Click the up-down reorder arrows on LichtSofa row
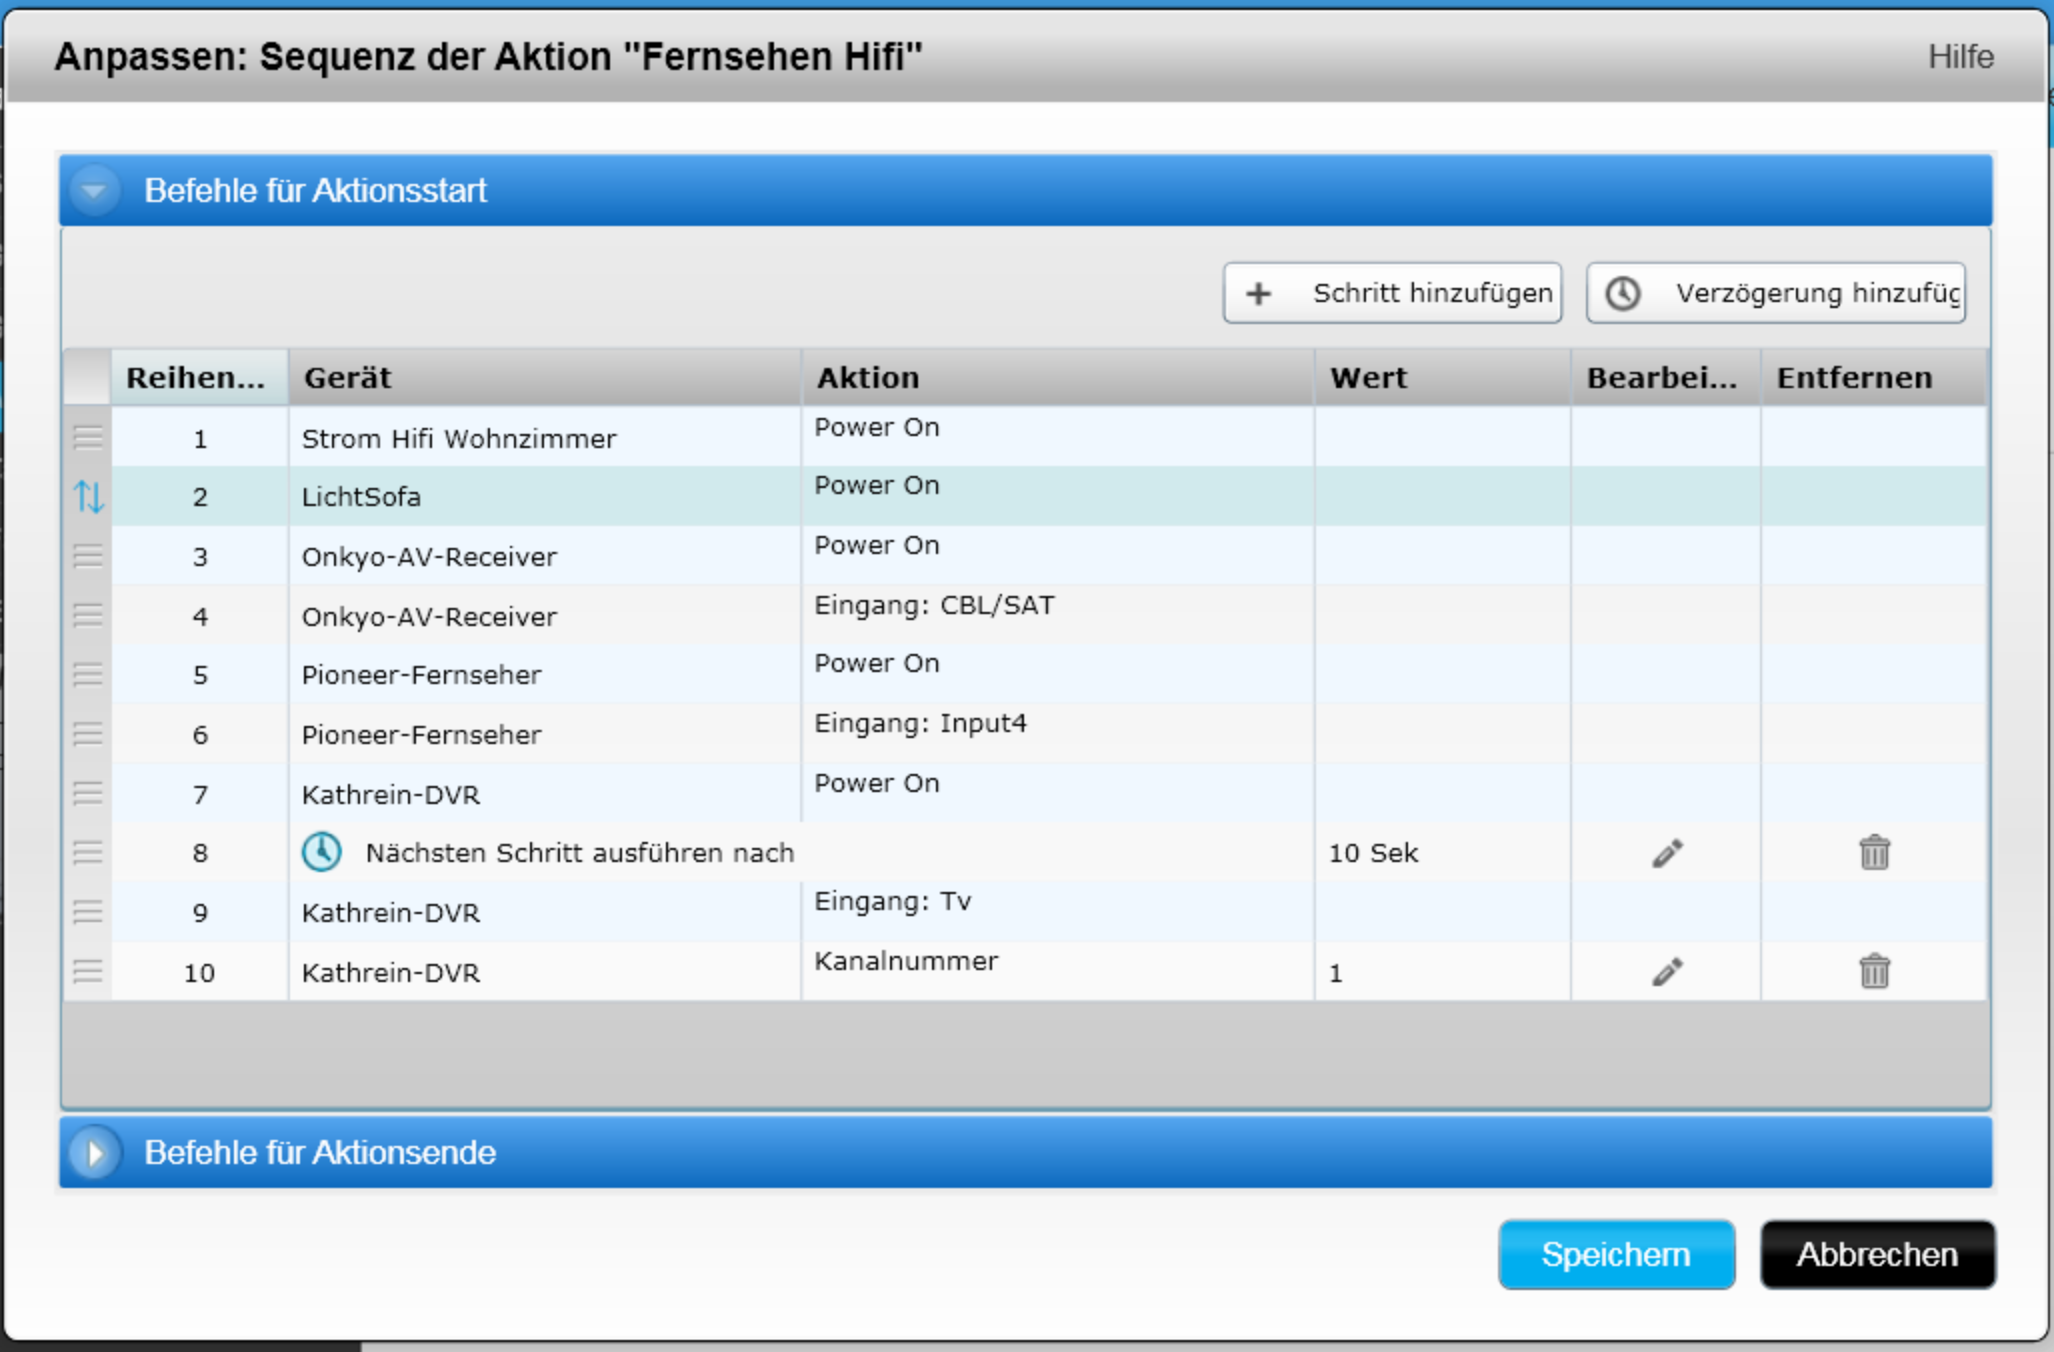 click(88, 496)
